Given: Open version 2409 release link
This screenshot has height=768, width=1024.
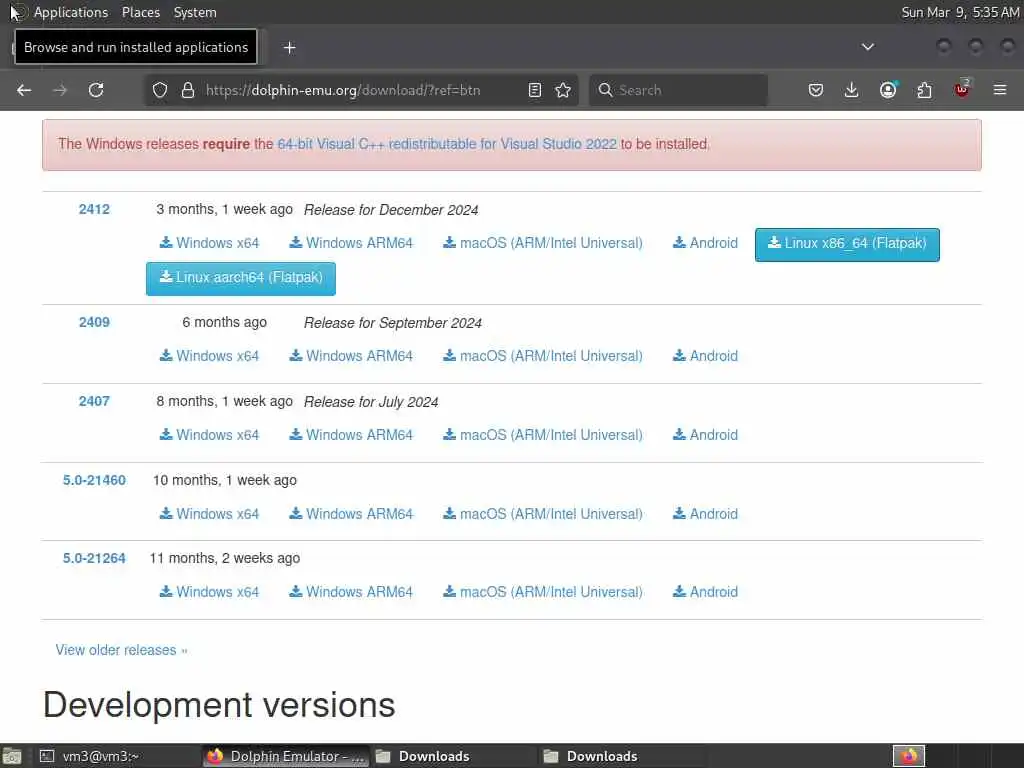Looking at the screenshot, I should point(94,323).
